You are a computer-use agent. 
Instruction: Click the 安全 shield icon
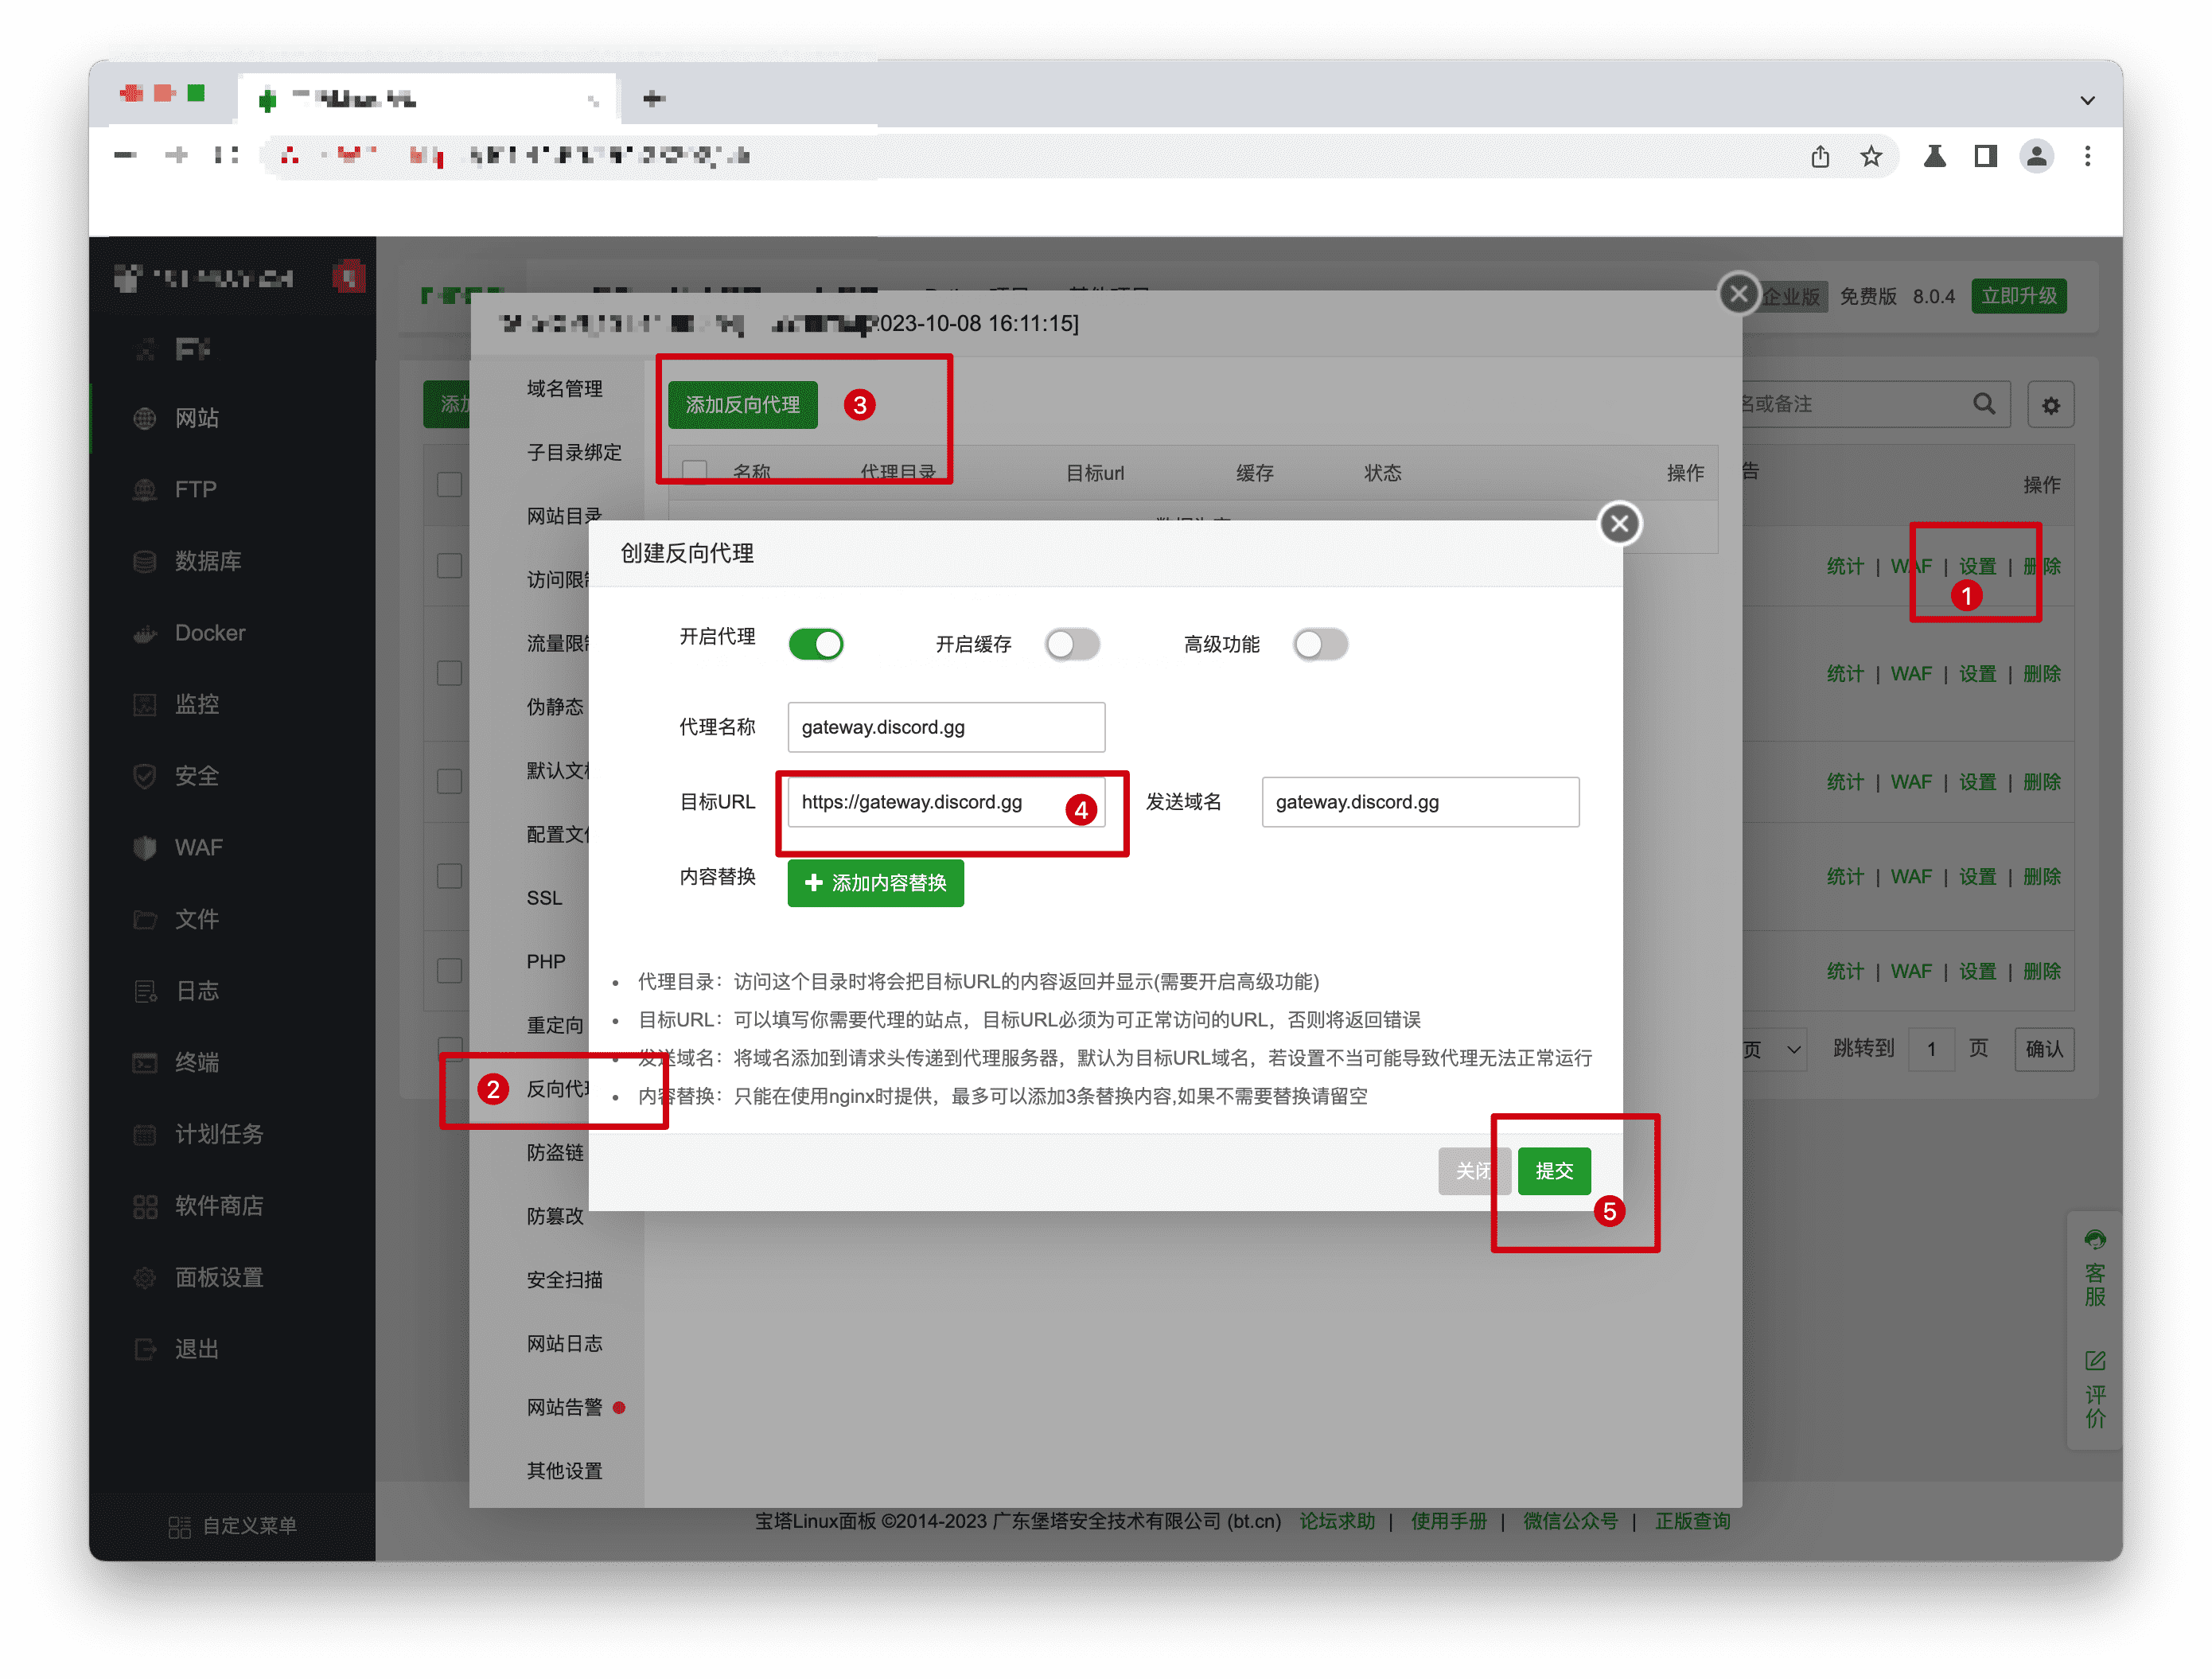click(x=145, y=776)
